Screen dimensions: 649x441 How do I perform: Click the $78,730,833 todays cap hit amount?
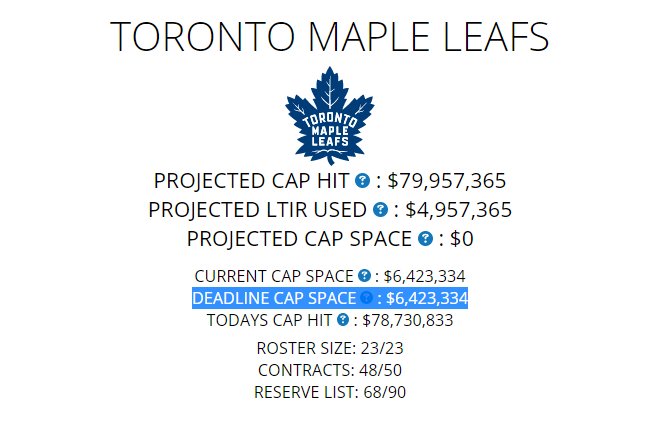pyautogui.click(x=408, y=320)
